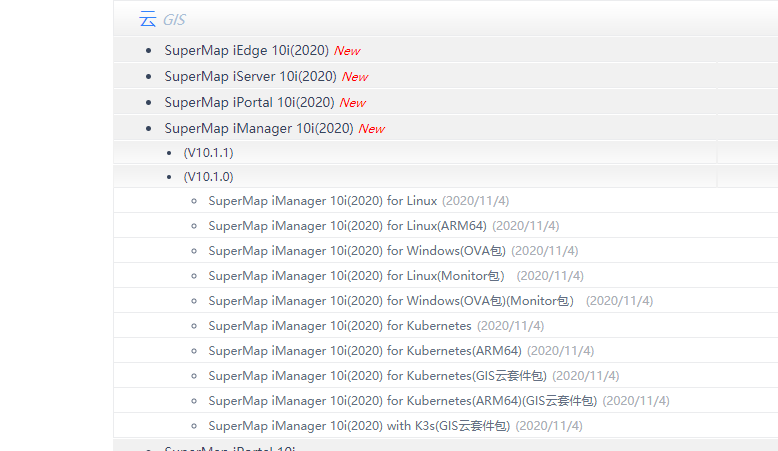Open iManager 10i(2020) for Linux download
The width and height of the screenshot is (778, 451).
(x=323, y=201)
